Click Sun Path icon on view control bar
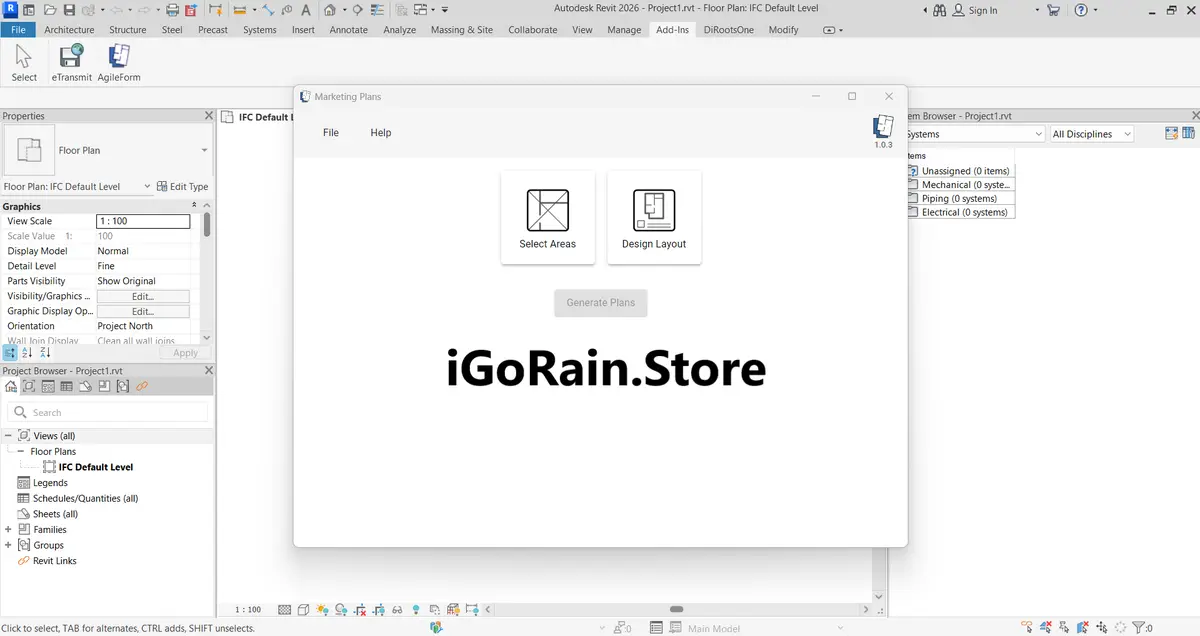1200x636 pixels. click(322, 609)
